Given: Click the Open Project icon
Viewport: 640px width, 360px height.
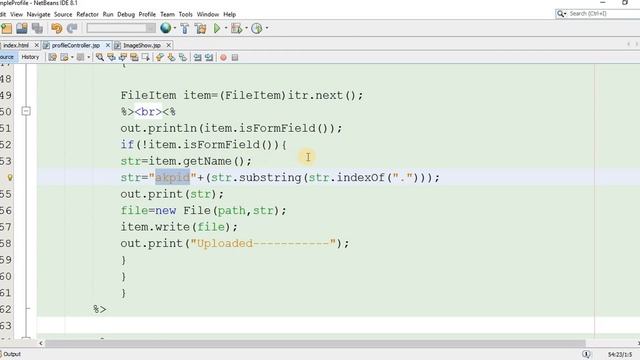Looking at the screenshot, I should pos(22,28).
